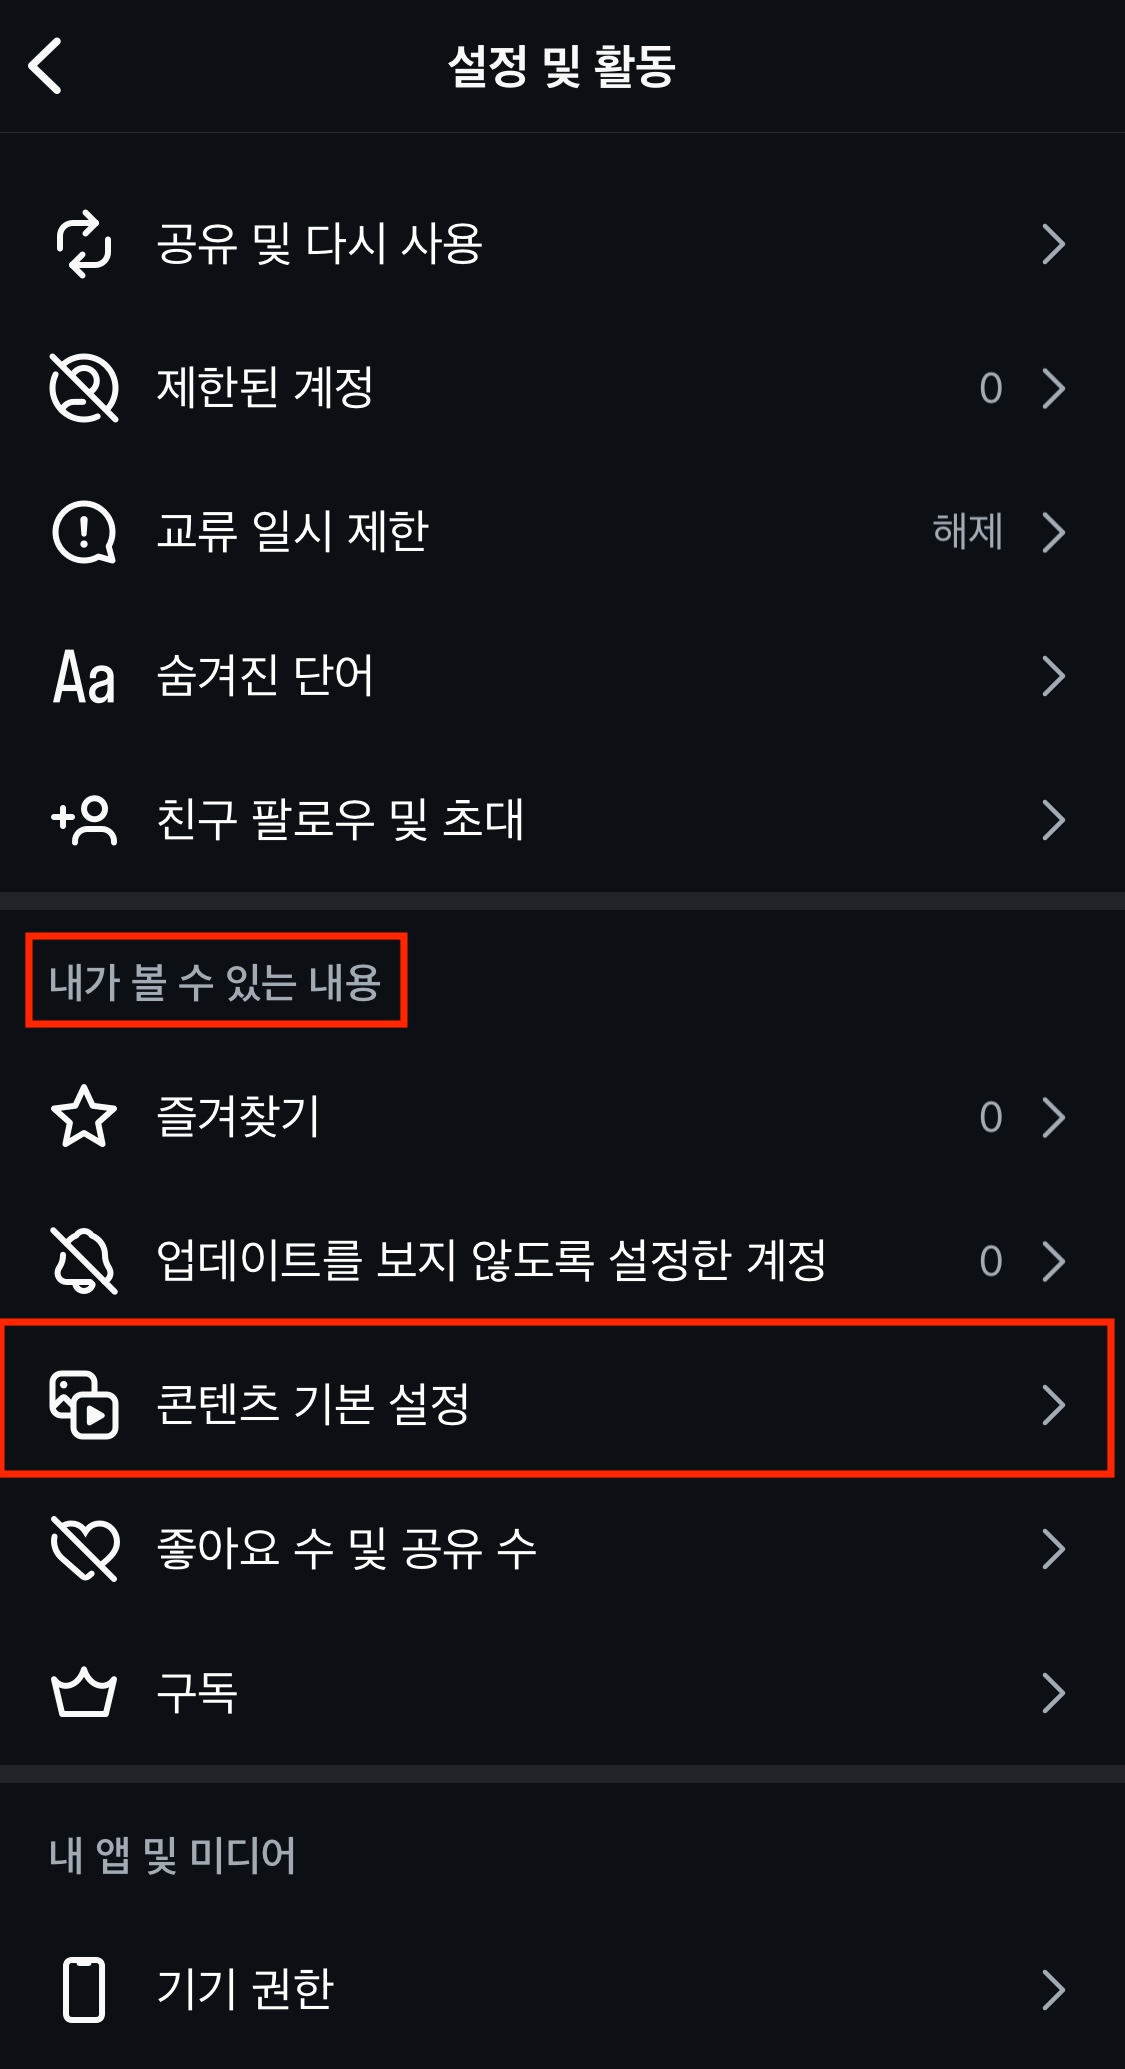Expand 숨겨진 단어 with its chevron

pyautogui.click(x=1054, y=676)
